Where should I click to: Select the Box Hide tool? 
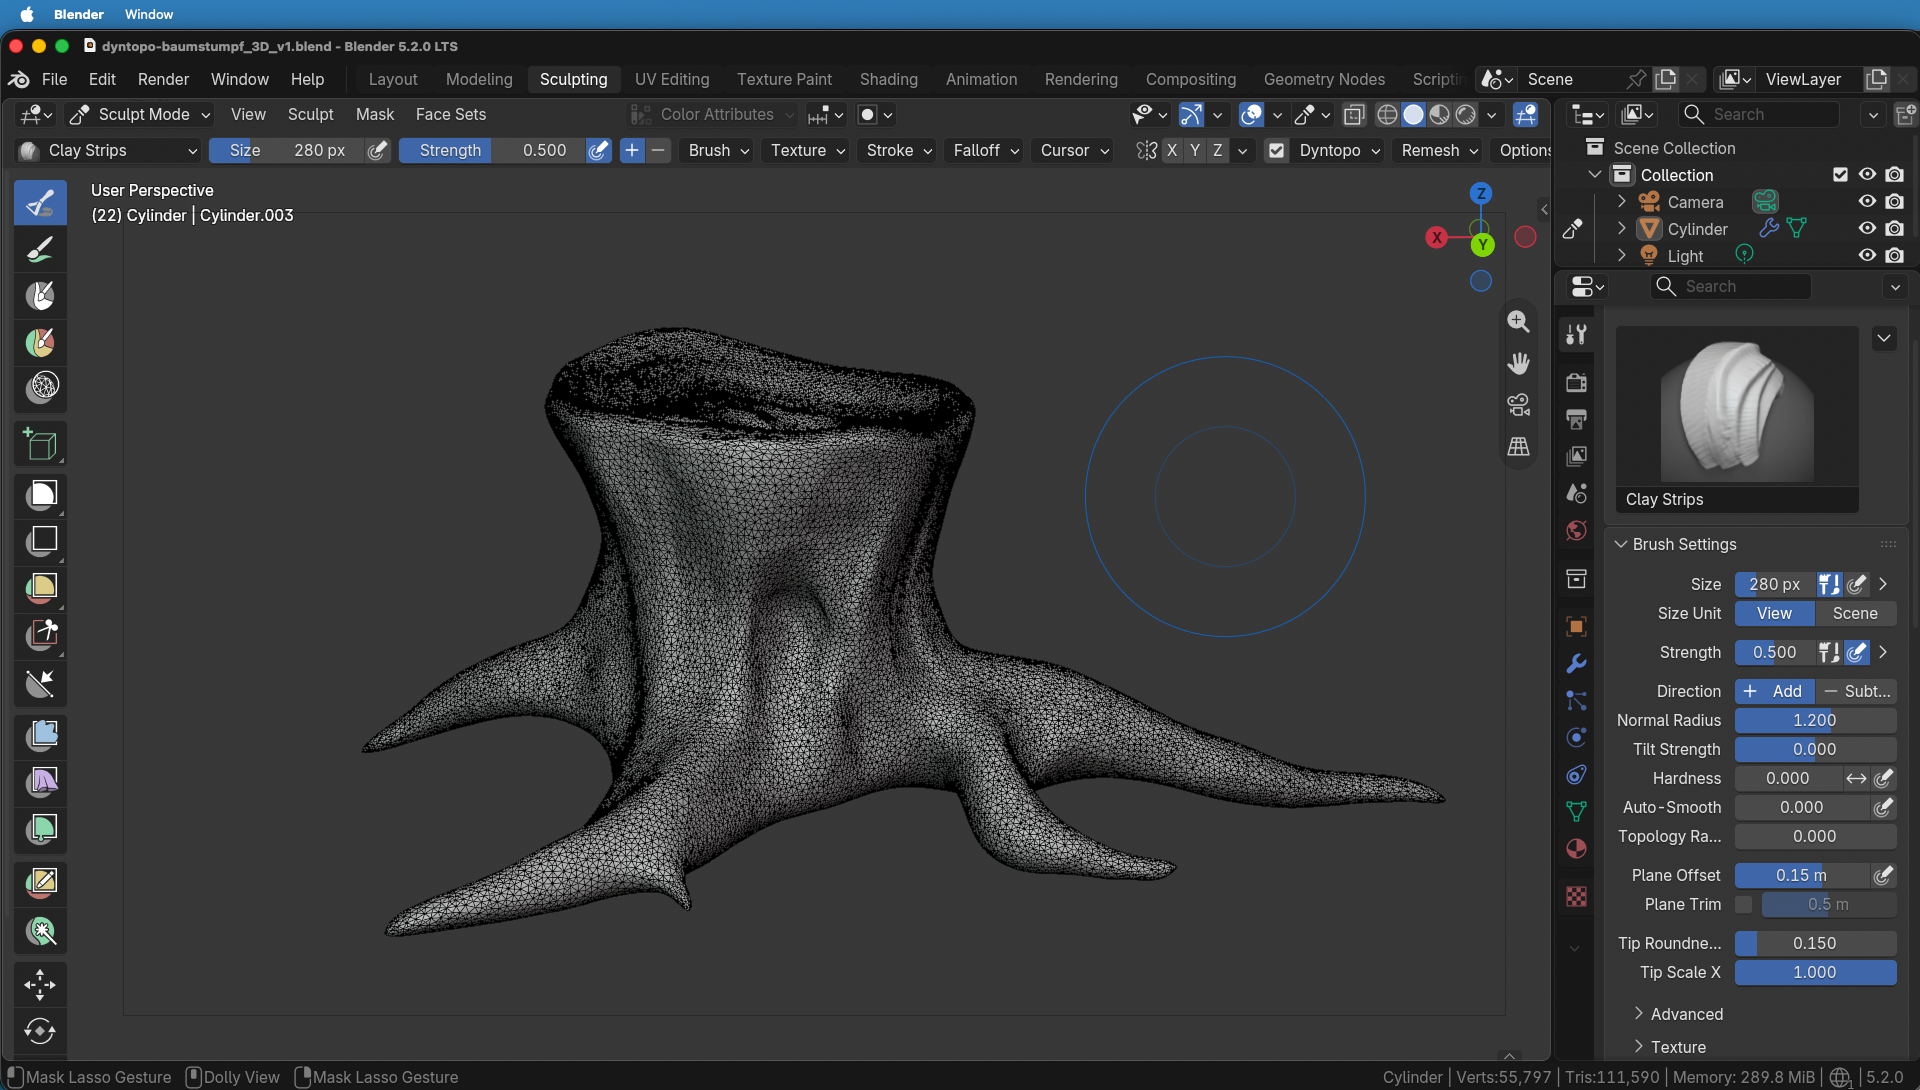(x=40, y=541)
